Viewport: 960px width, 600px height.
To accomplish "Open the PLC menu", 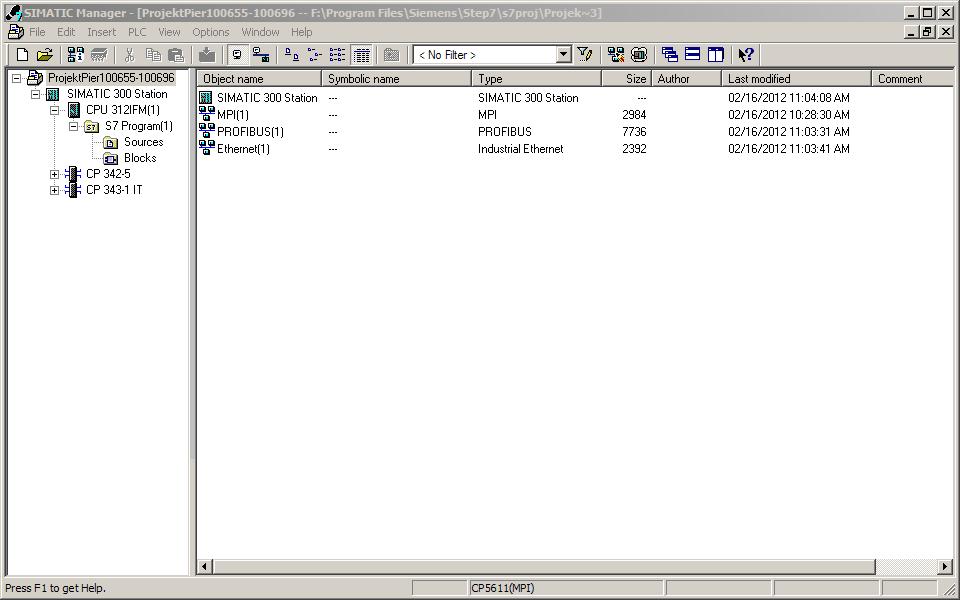I will tap(137, 32).
